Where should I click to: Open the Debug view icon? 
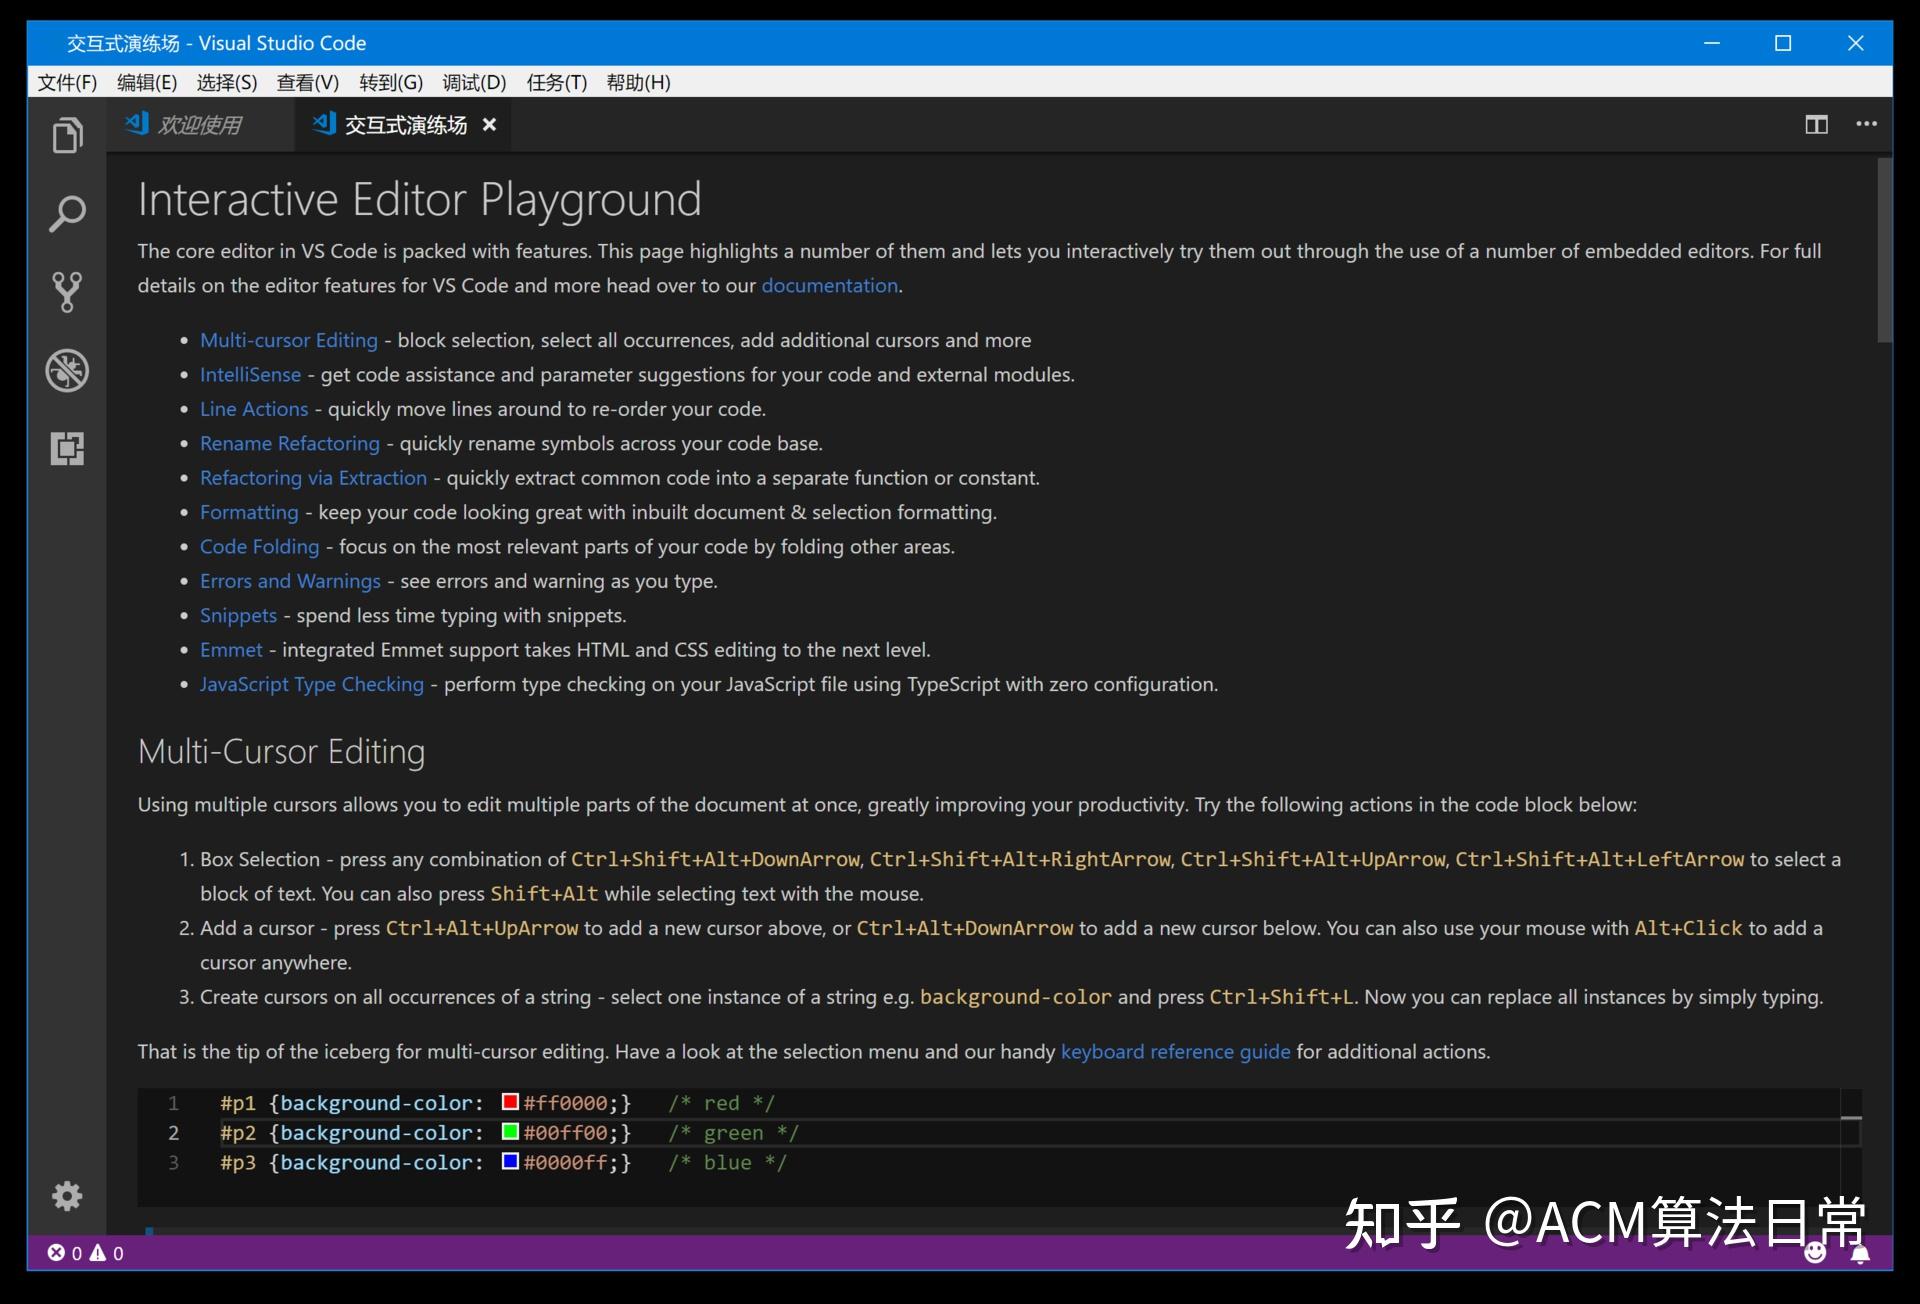click(x=67, y=371)
